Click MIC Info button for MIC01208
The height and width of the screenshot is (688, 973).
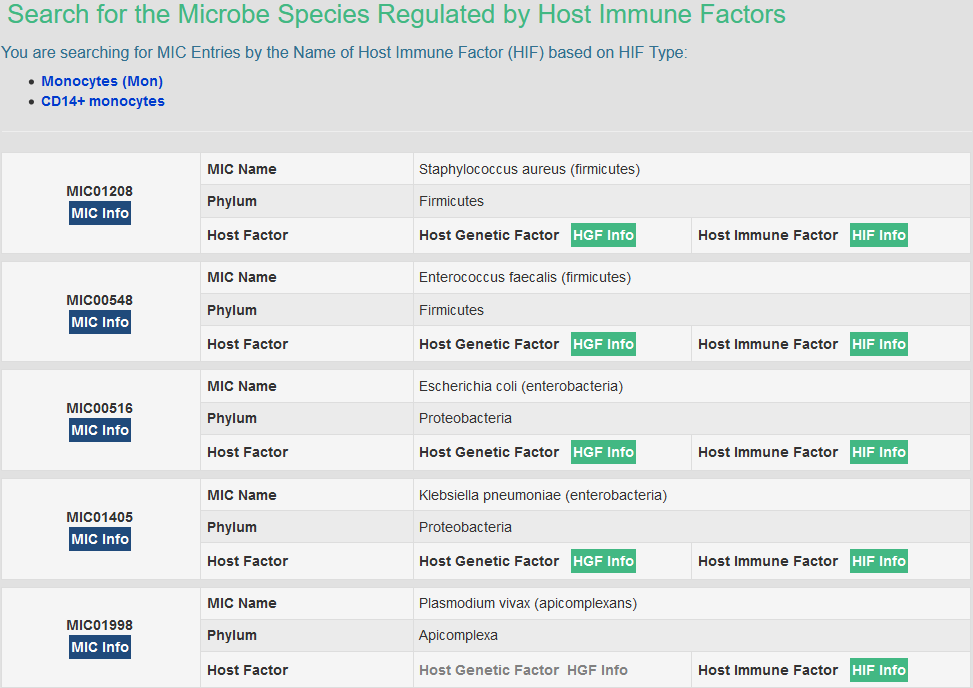coord(100,213)
